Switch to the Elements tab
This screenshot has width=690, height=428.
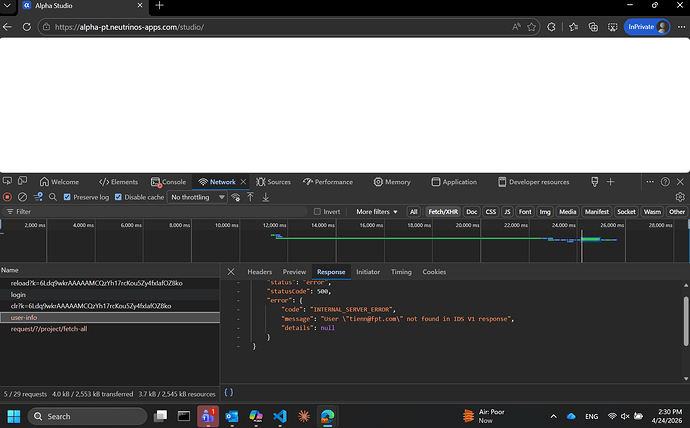(118, 182)
